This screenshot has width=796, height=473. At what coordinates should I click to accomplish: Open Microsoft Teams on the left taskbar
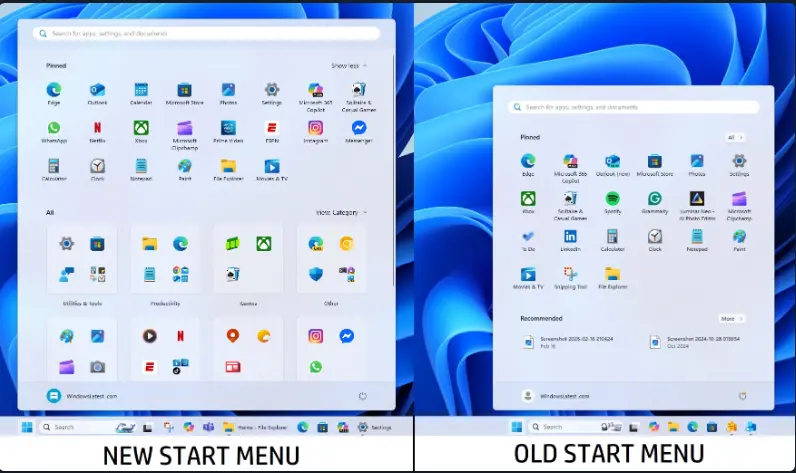tap(209, 427)
